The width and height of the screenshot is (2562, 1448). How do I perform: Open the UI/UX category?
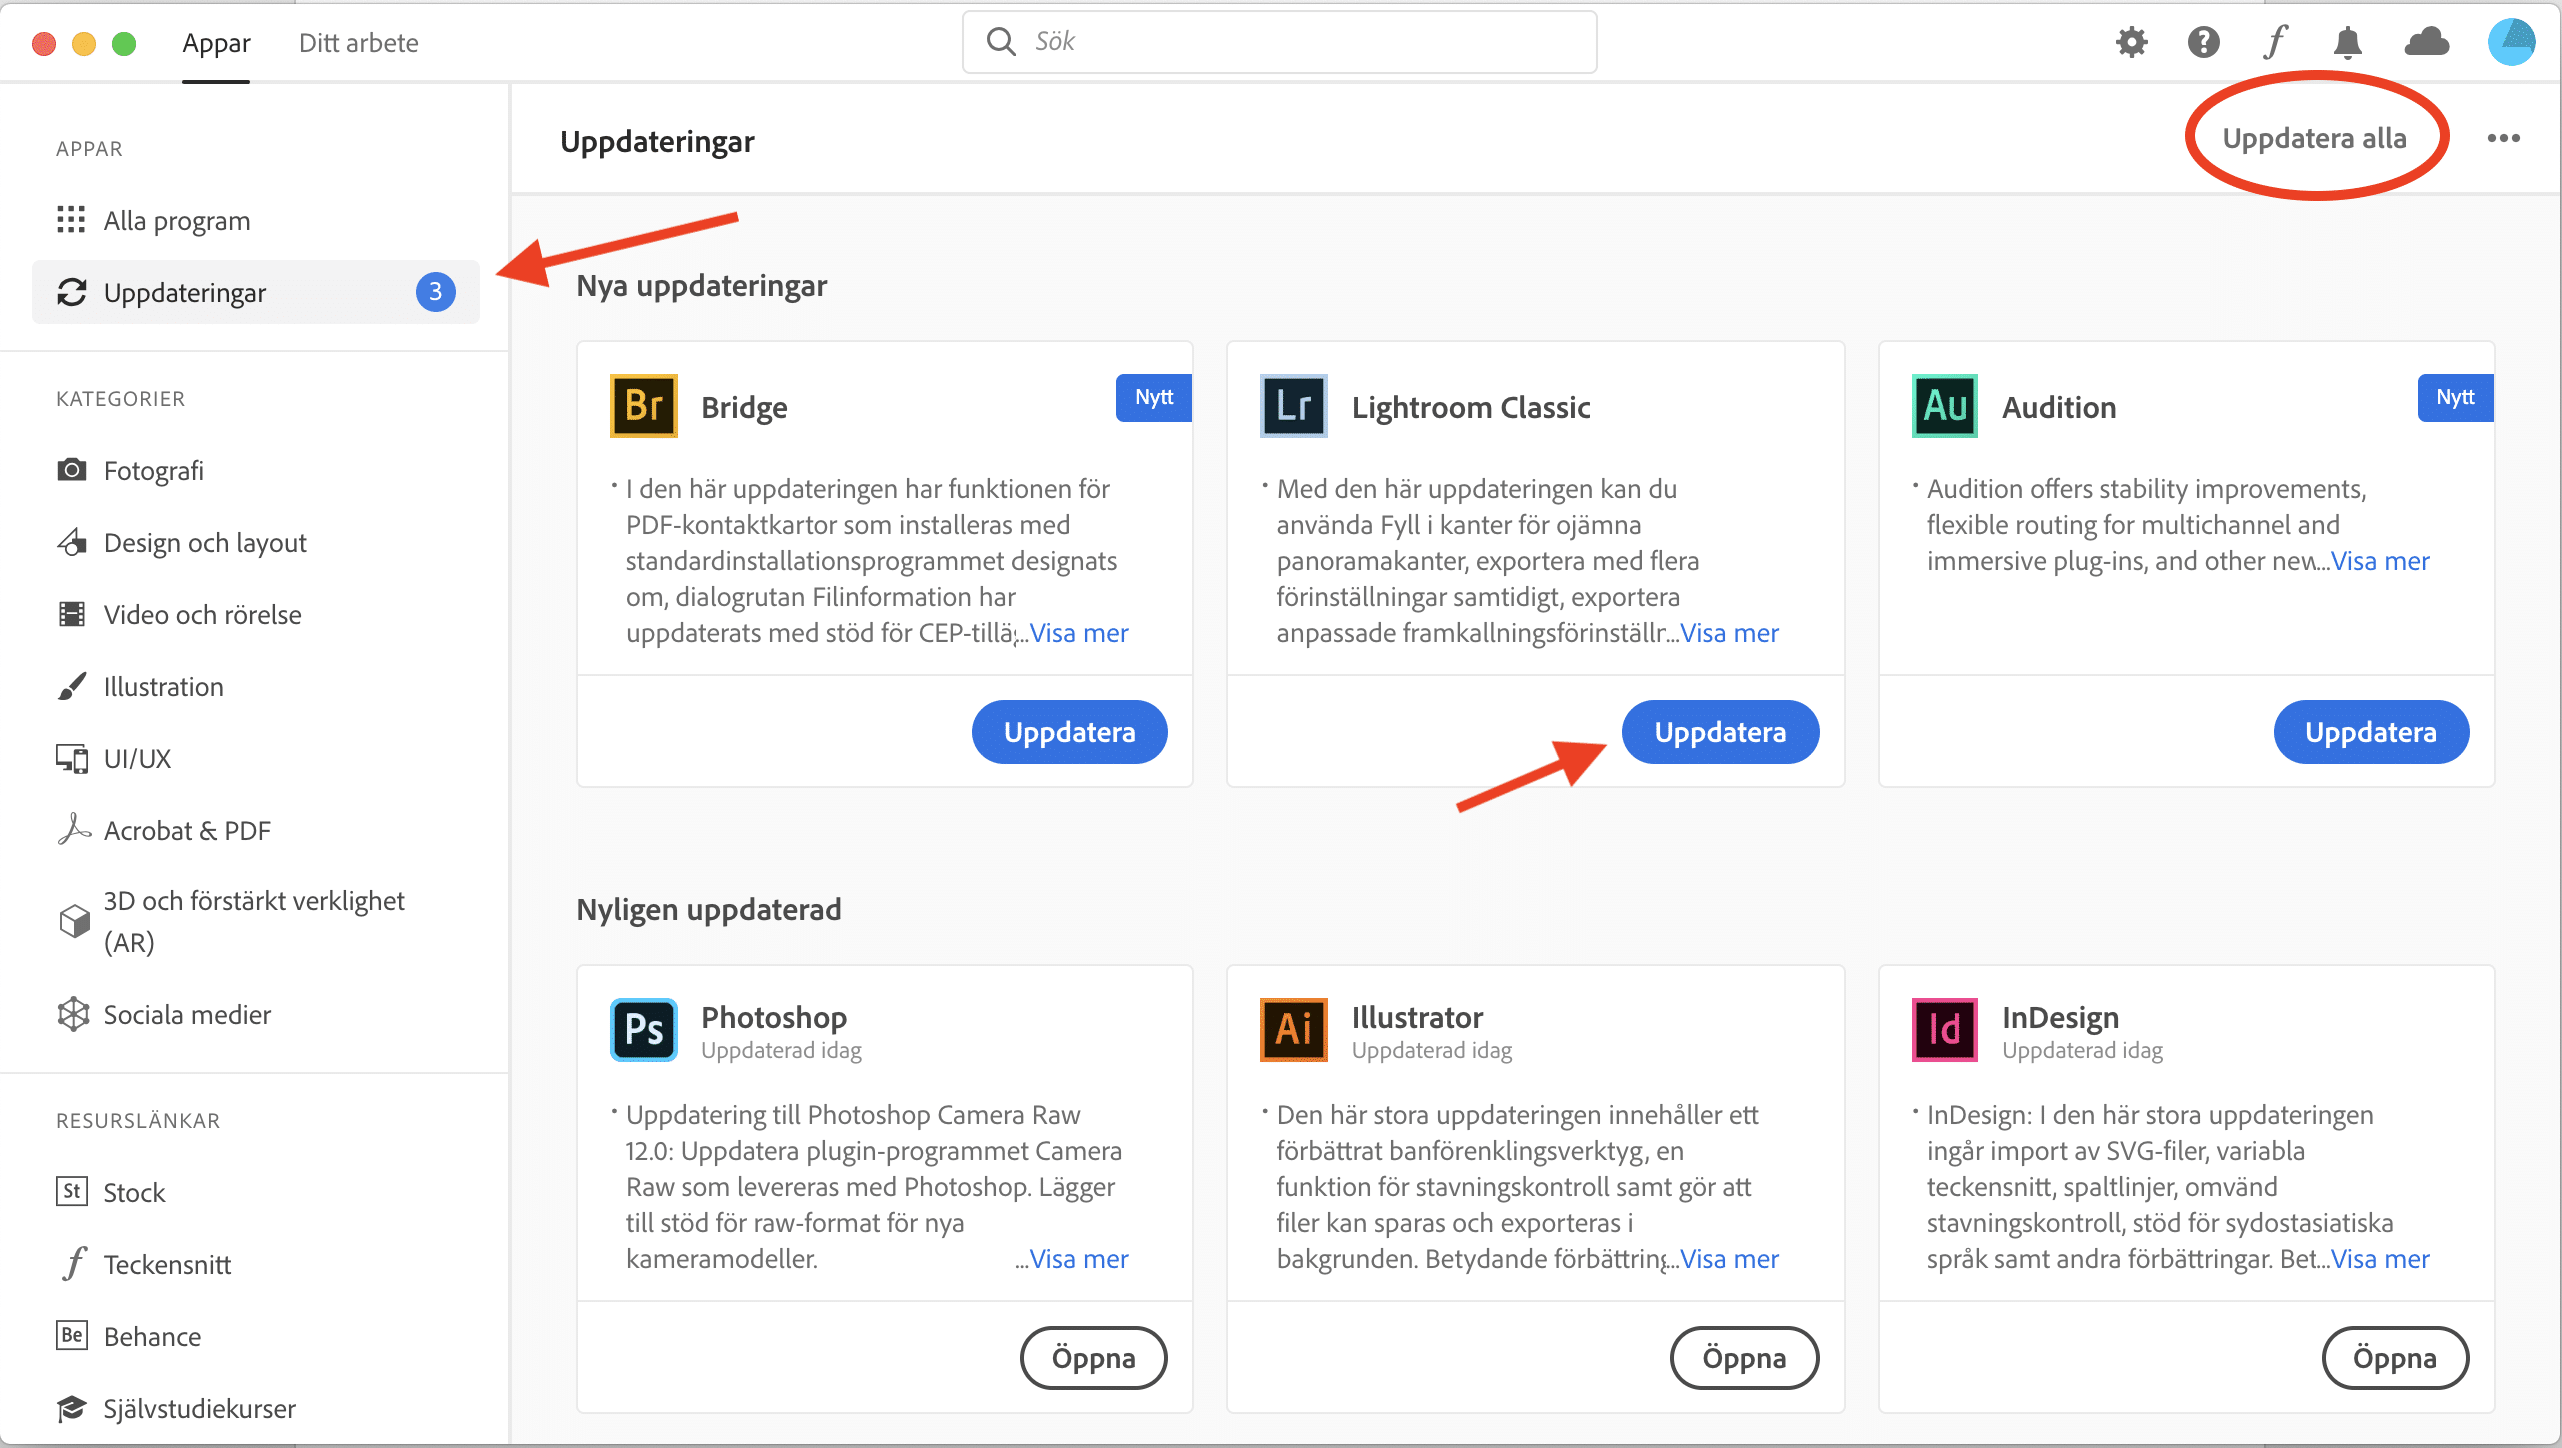[x=256, y=758]
